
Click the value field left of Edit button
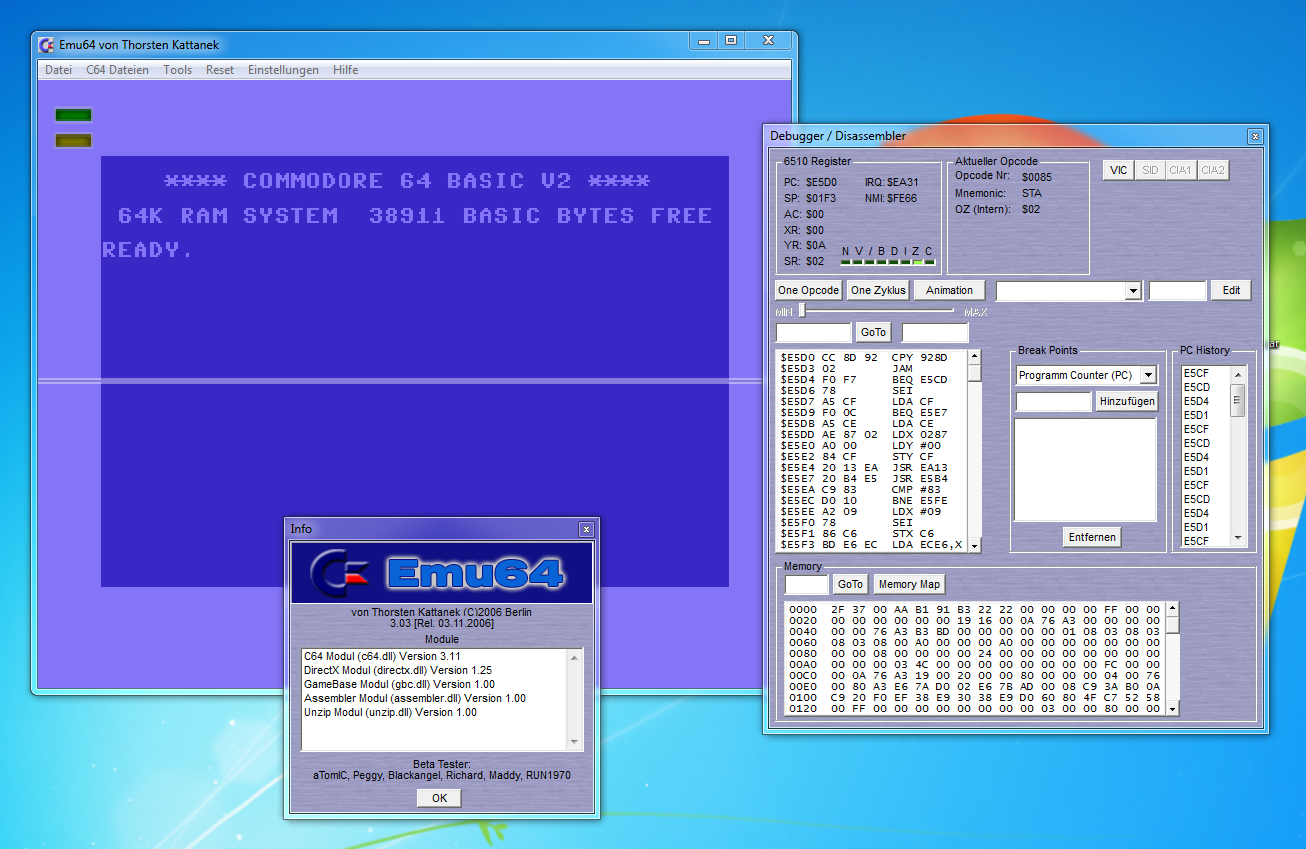tap(1178, 291)
